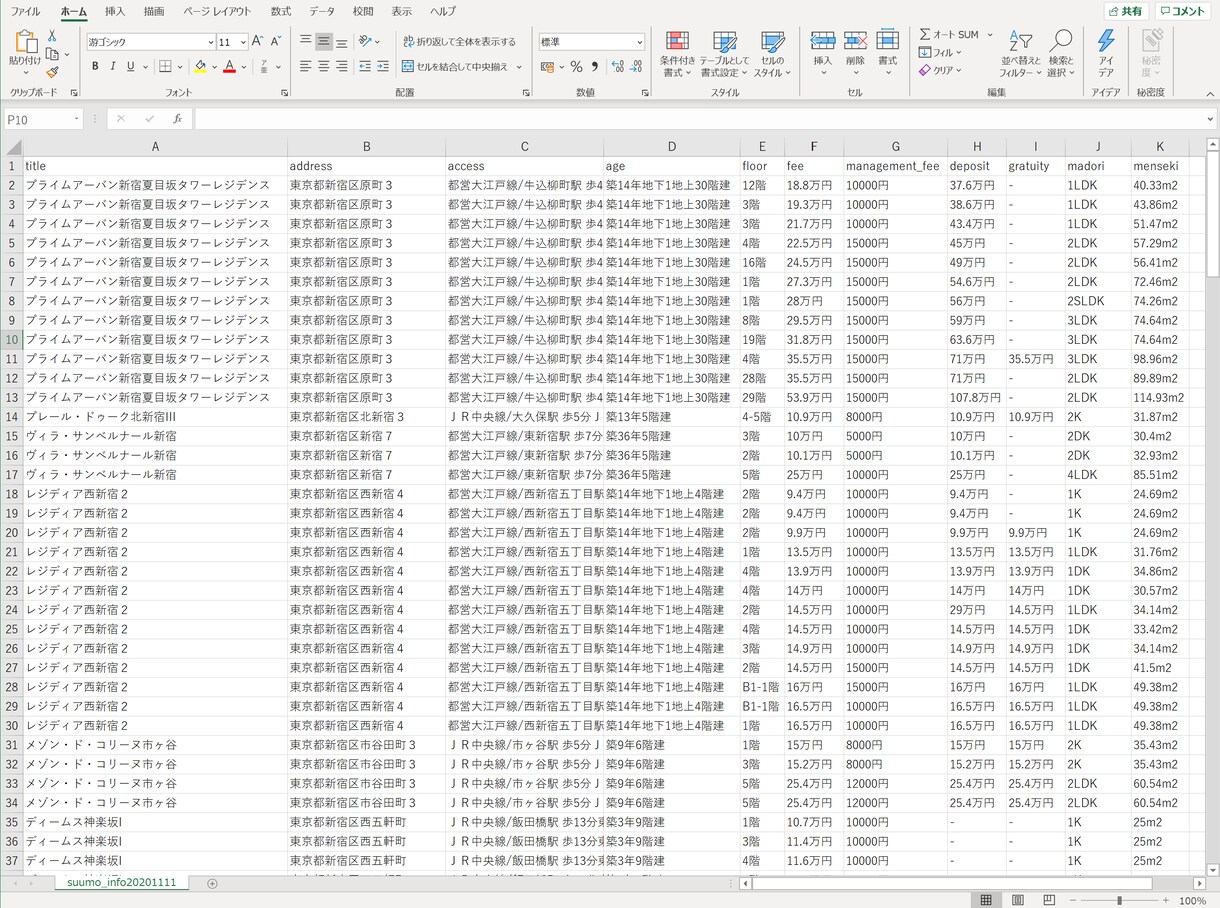Click the Insert Function fx icon

point(177,119)
